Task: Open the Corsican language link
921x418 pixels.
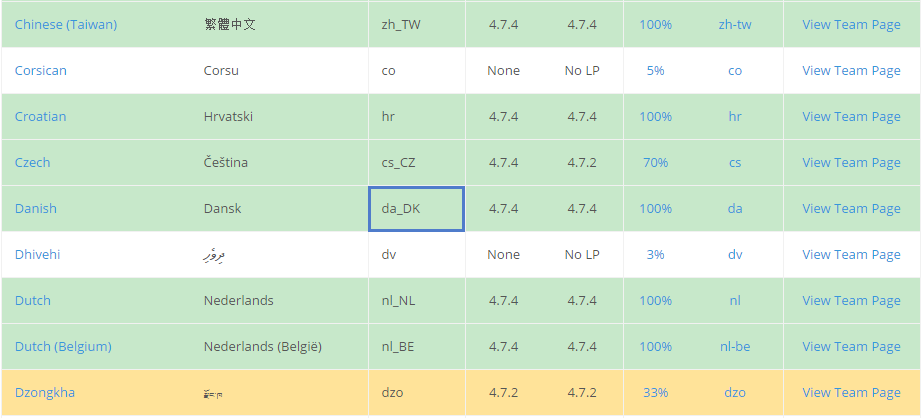Action: click(41, 70)
